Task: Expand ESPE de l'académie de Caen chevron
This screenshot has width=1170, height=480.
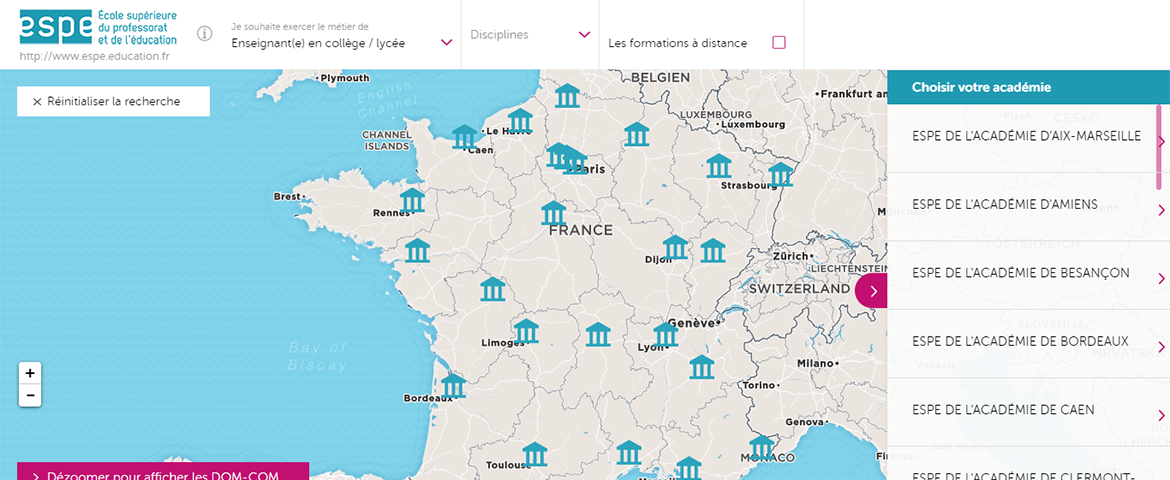Action: pos(1161,415)
